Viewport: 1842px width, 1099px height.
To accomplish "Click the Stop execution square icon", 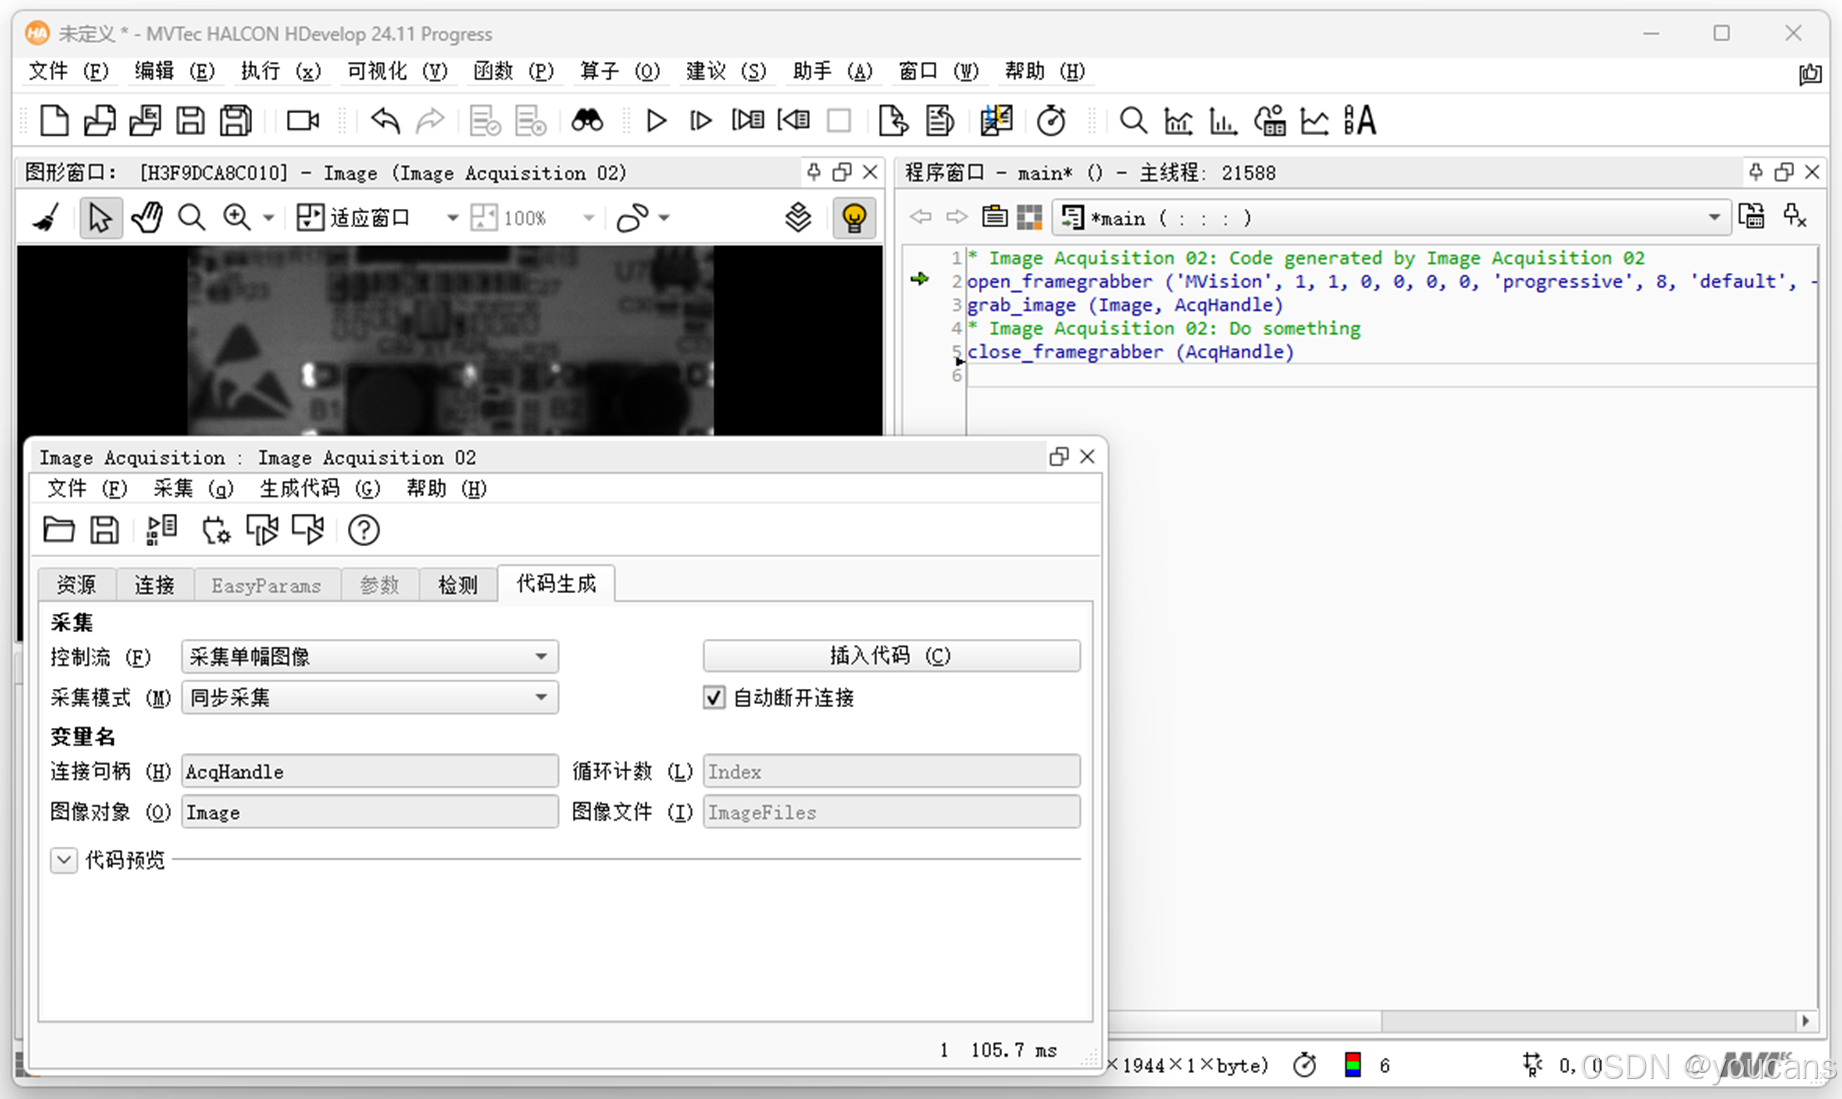I will tap(839, 121).
